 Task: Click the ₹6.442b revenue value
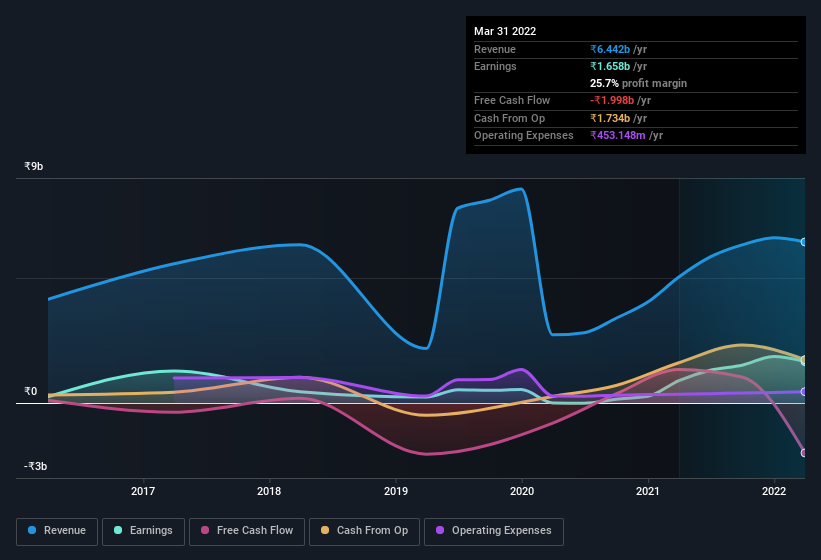click(x=610, y=49)
